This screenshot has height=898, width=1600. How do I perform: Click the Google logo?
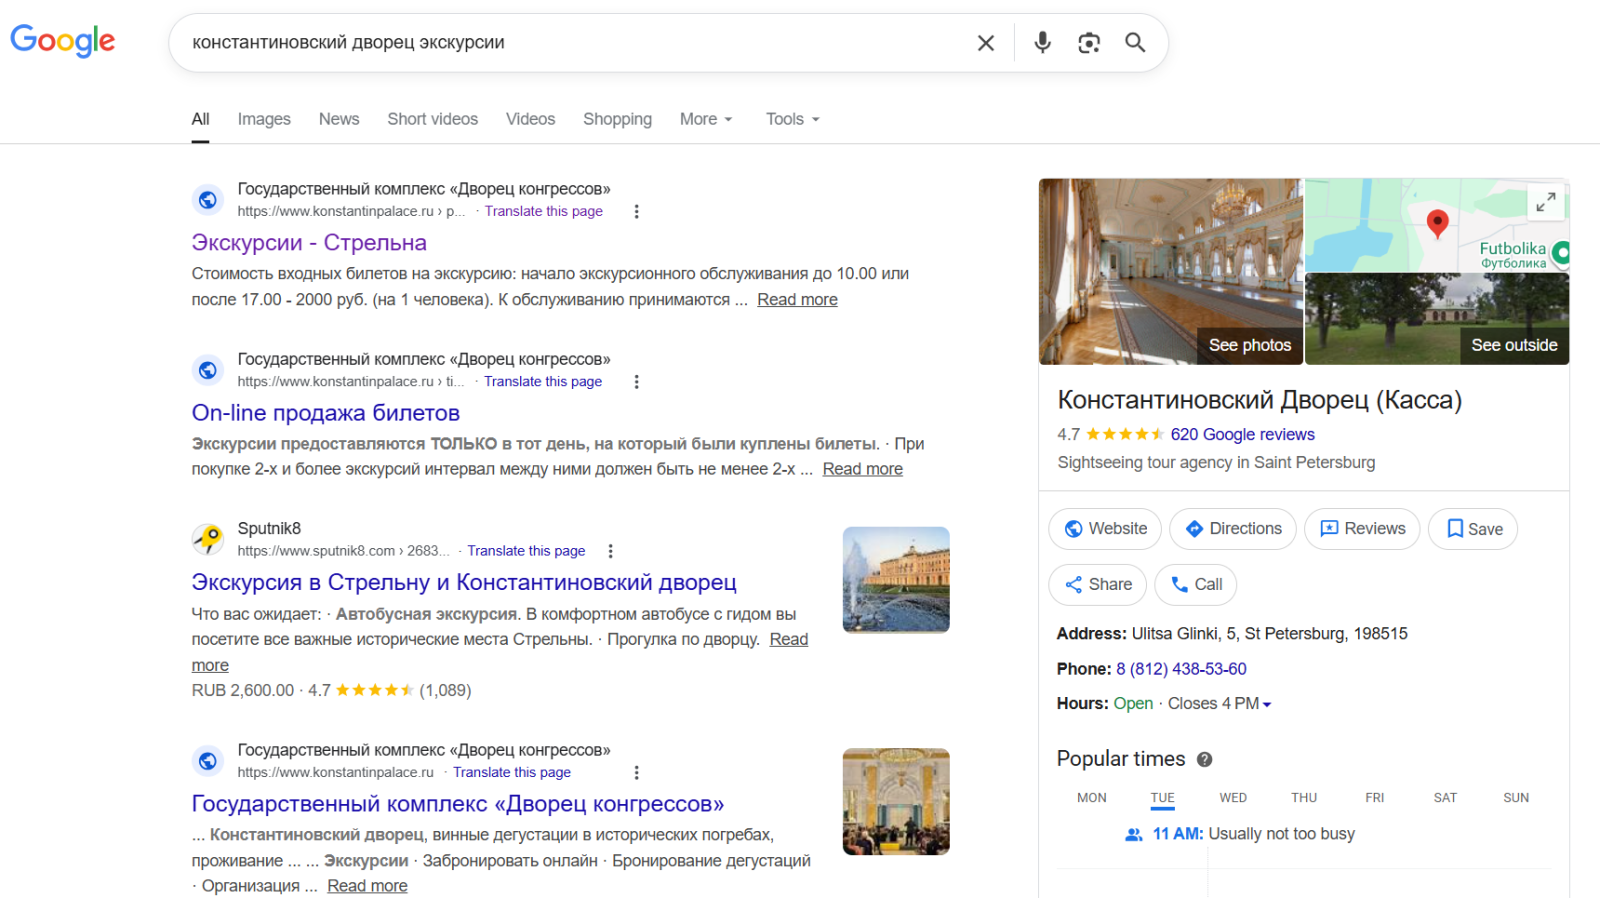pos(63,41)
